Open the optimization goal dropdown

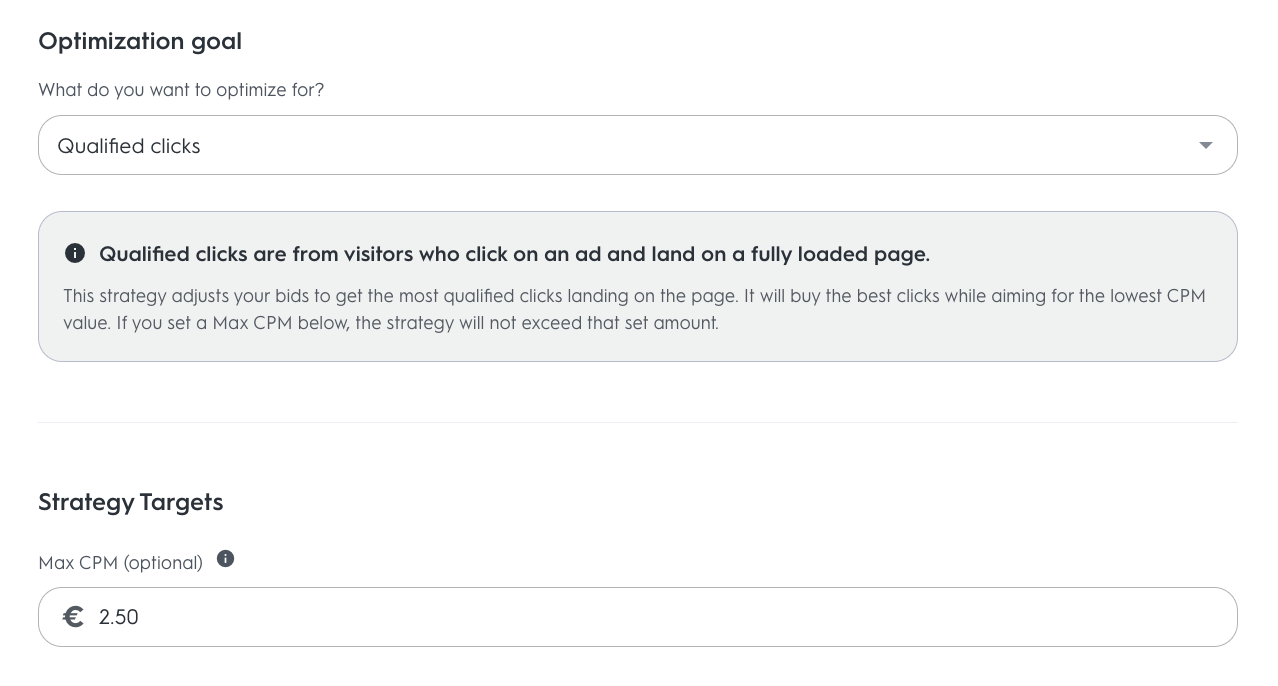[637, 146]
